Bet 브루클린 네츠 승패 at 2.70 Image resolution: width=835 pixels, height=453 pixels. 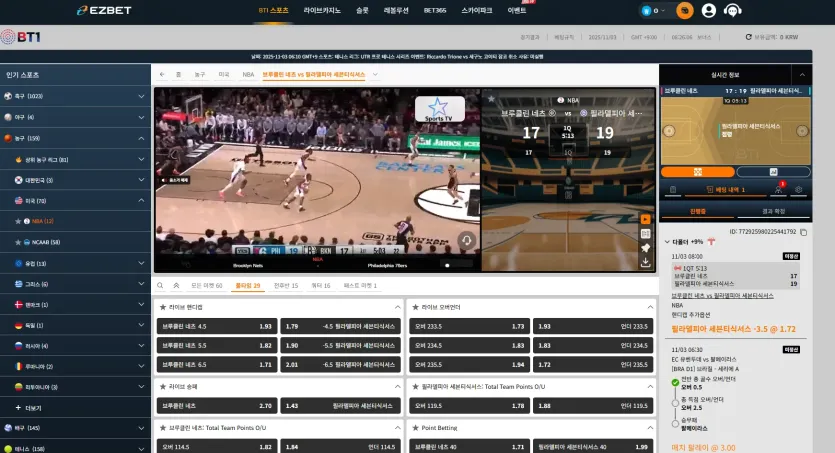(217, 406)
